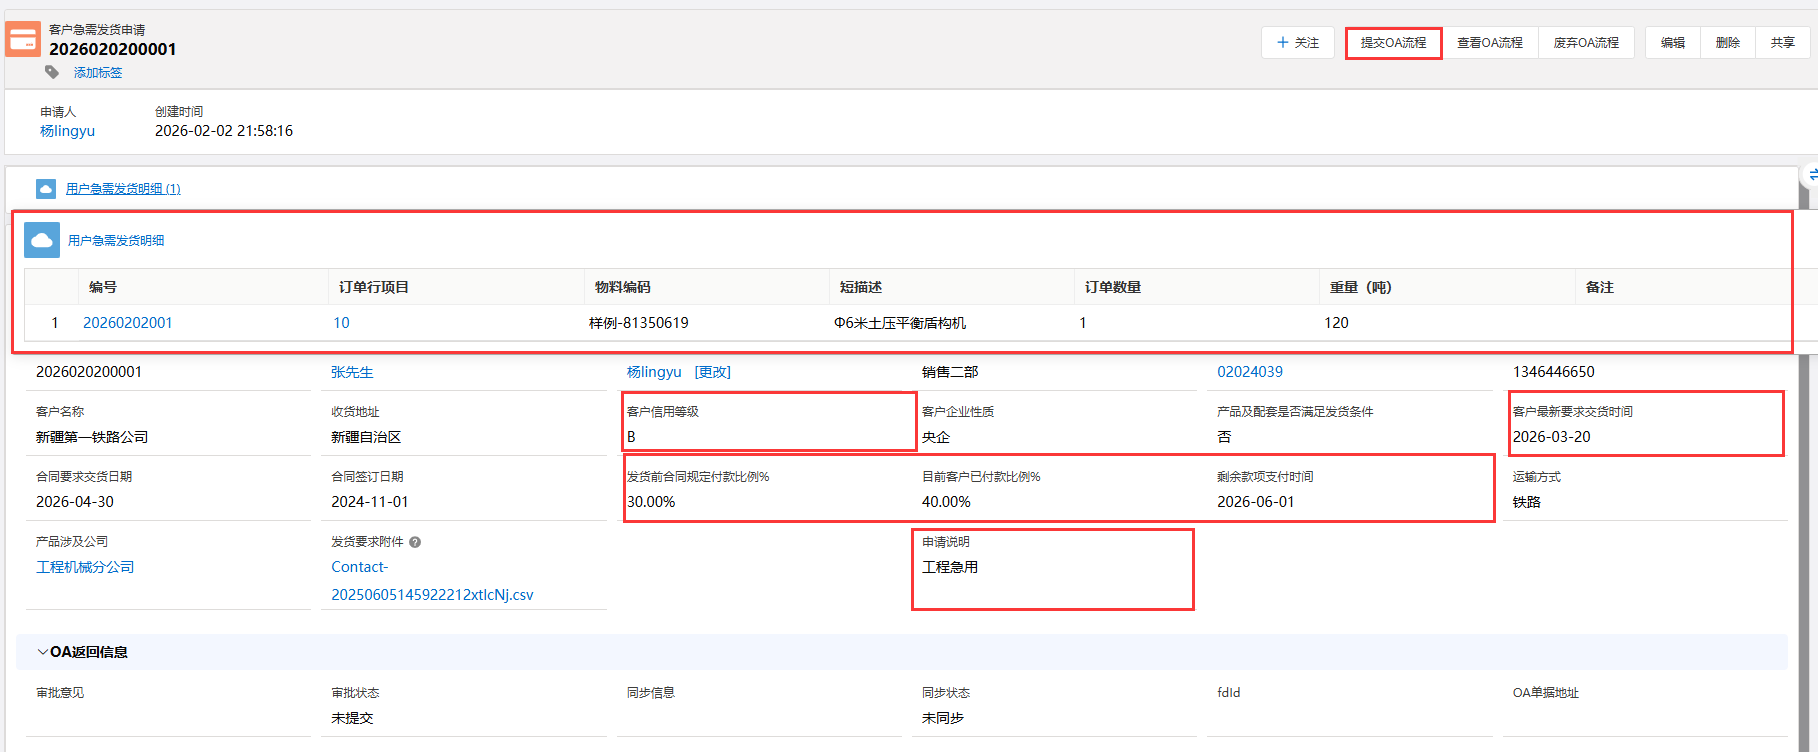Discard the OA流程
The height and width of the screenshot is (752, 1818).
point(1585,43)
